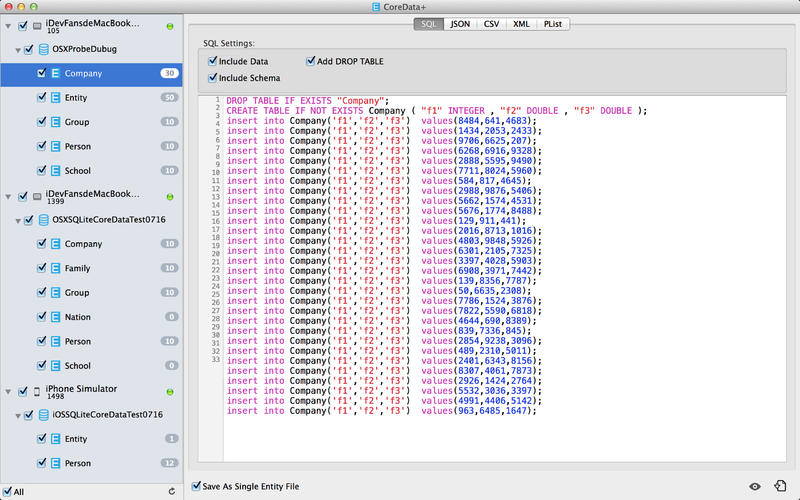The height and width of the screenshot is (500, 800).
Task: Collapse the iPhone Simulator device group
Action: click(8, 392)
